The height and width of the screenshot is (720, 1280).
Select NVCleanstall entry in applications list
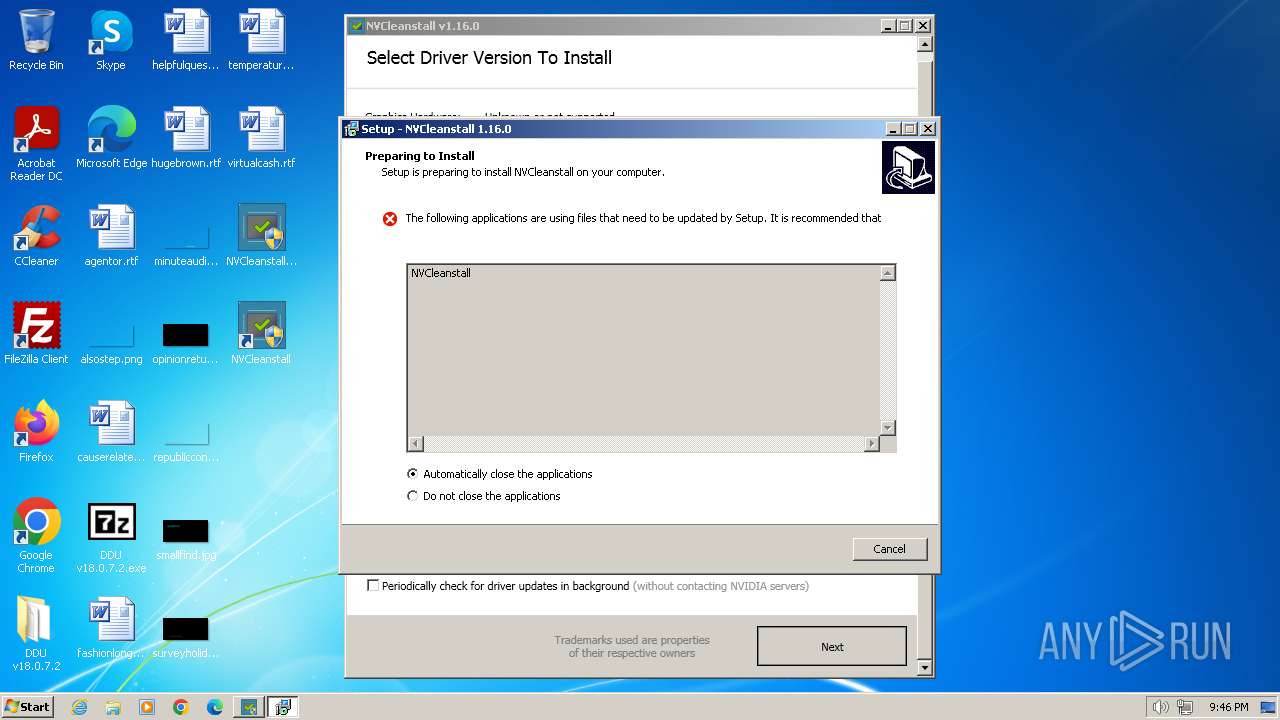click(x=441, y=273)
